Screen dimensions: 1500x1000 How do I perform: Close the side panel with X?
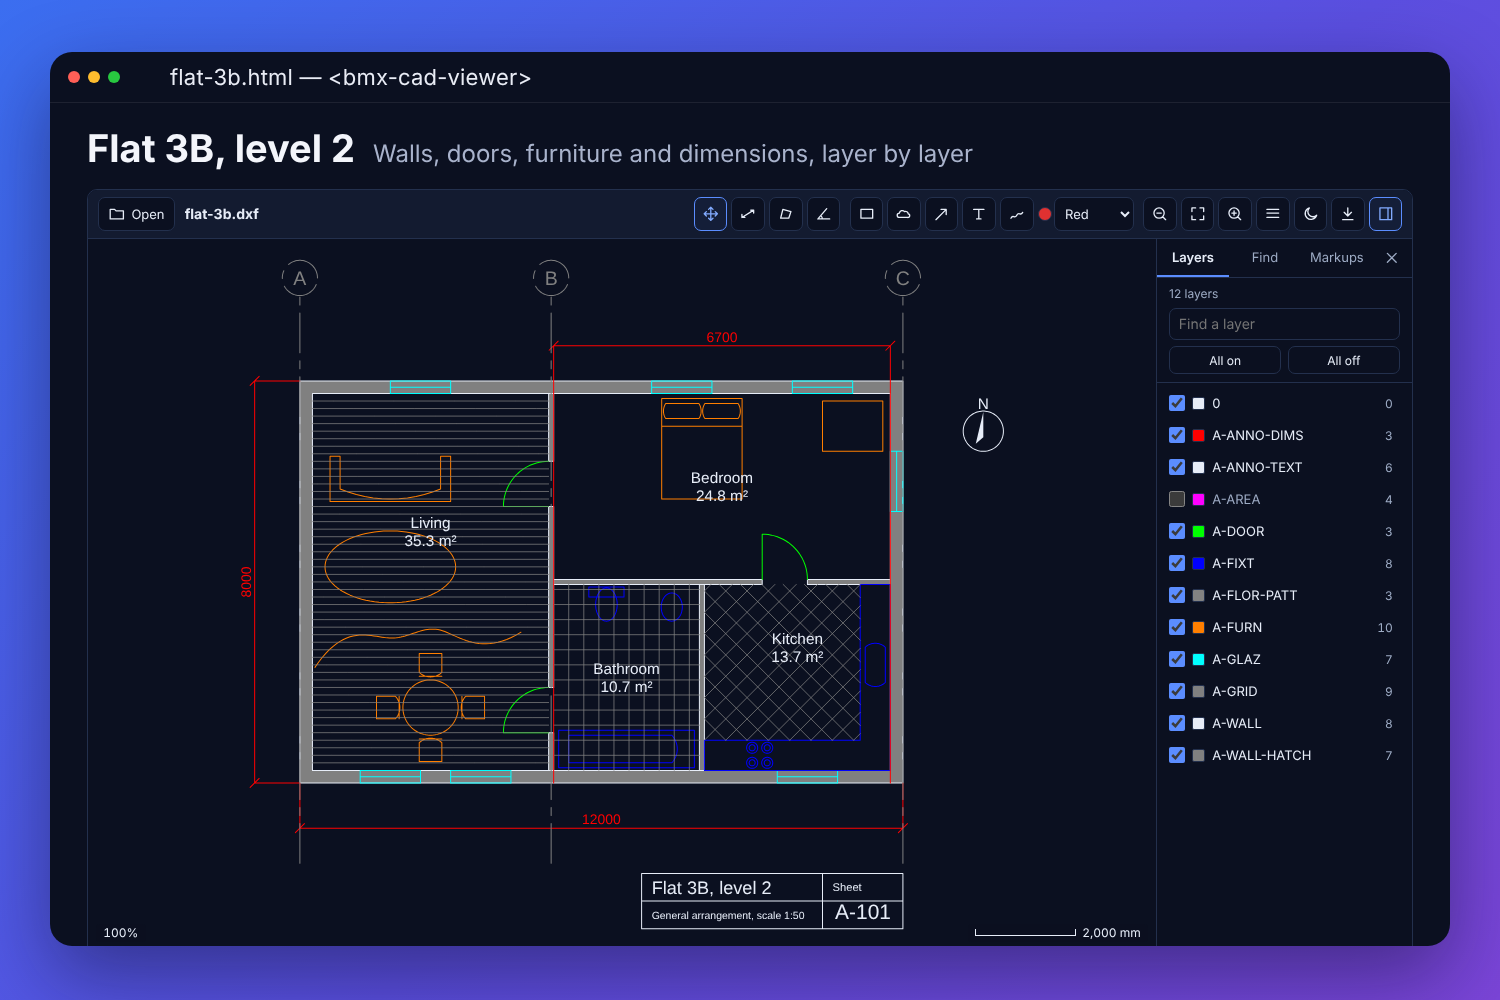point(1392,258)
